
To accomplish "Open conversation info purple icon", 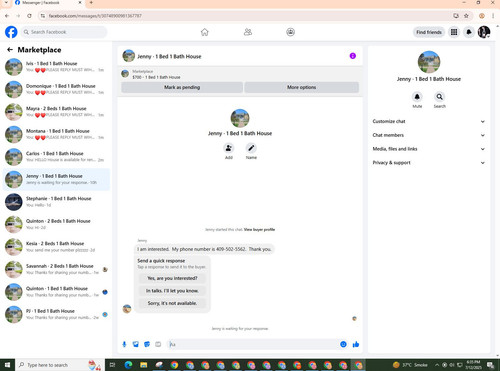I will [353, 56].
